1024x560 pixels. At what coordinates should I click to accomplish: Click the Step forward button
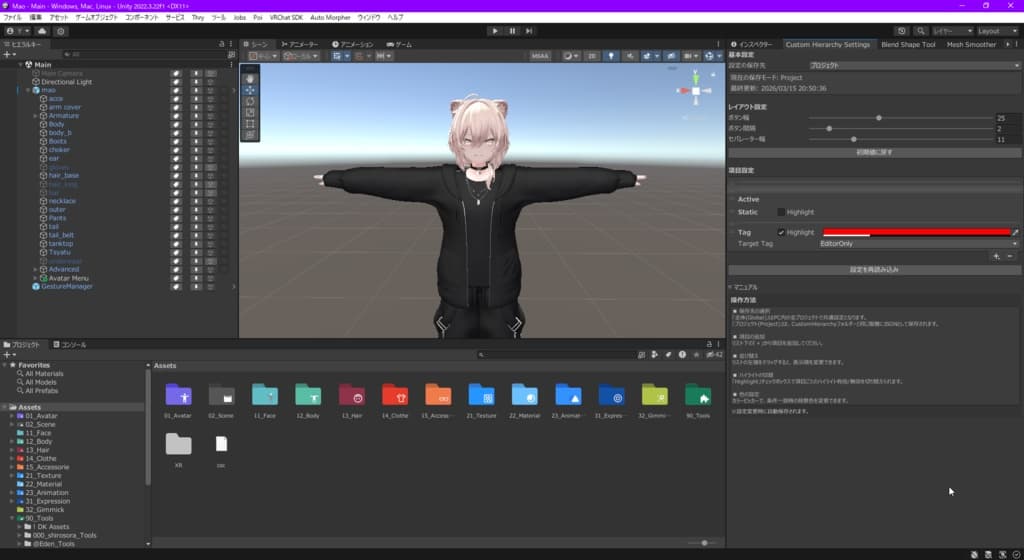pyautogui.click(x=529, y=31)
